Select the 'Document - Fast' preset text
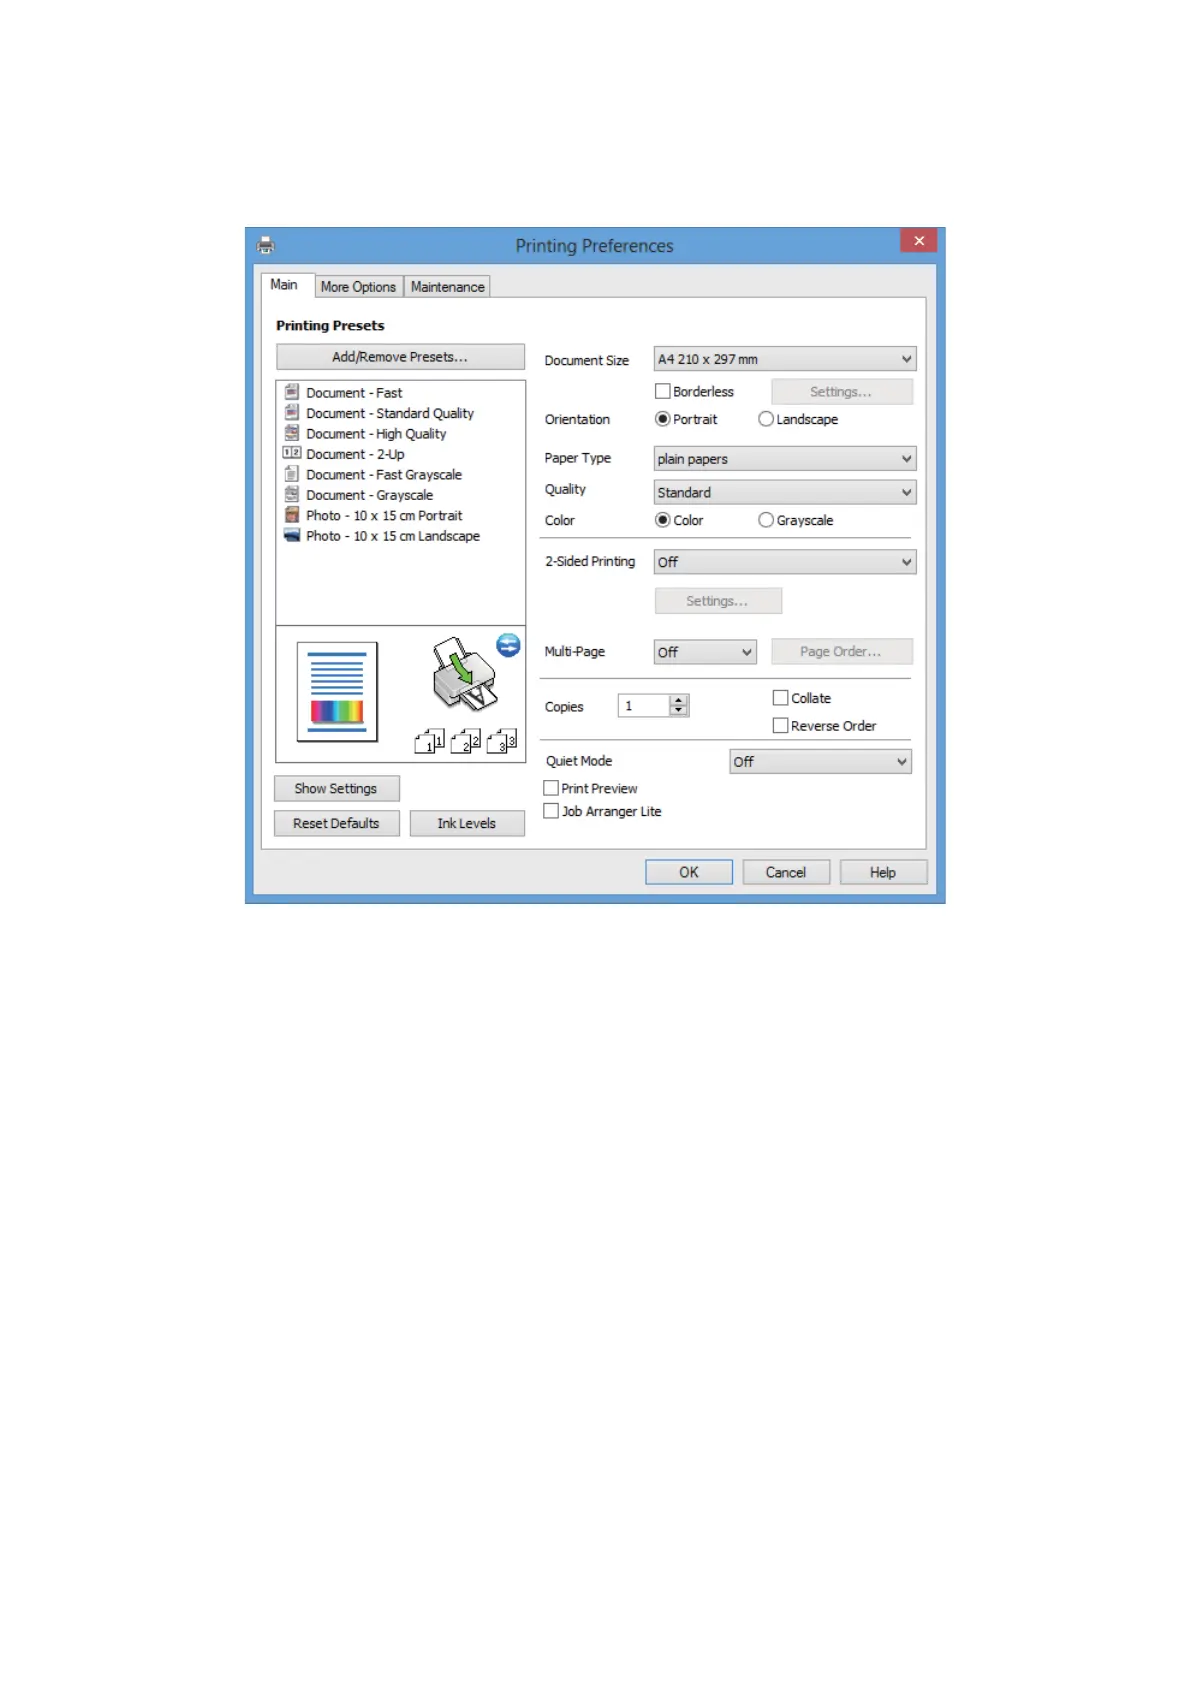Screen dimensions: 1190x1684 pyautogui.click(x=354, y=393)
